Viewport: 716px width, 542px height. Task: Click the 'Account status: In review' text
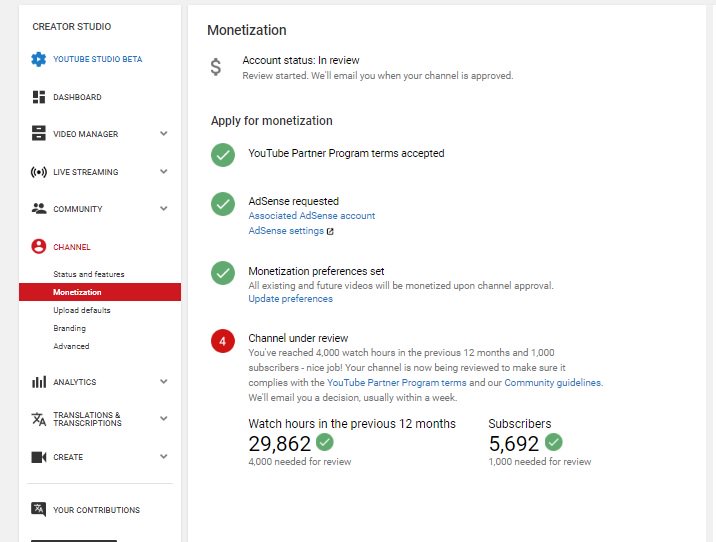click(x=301, y=60)
